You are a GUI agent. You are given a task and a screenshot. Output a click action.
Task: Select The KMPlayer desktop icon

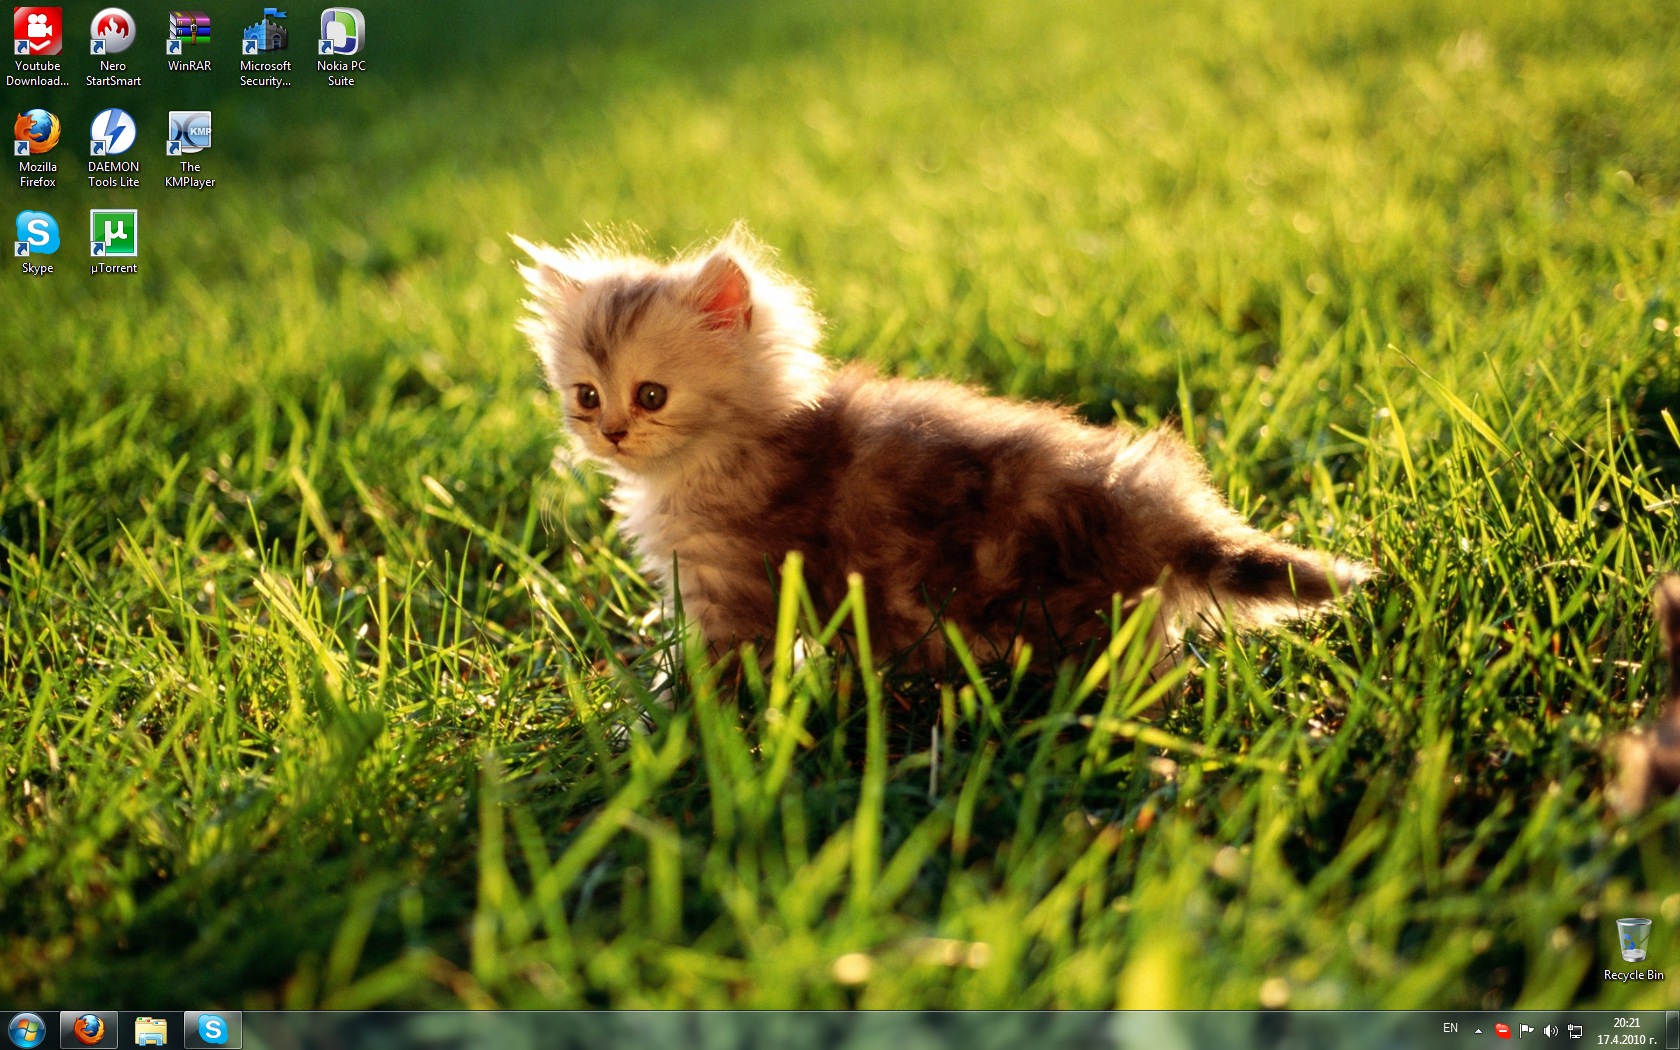tap(189, 148)
